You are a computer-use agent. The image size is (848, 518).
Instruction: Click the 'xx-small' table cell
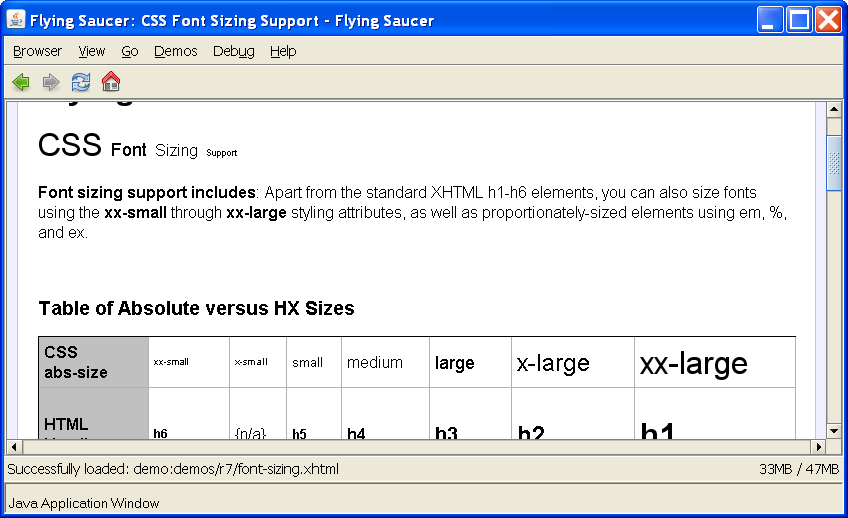click(x=189, y=362)
